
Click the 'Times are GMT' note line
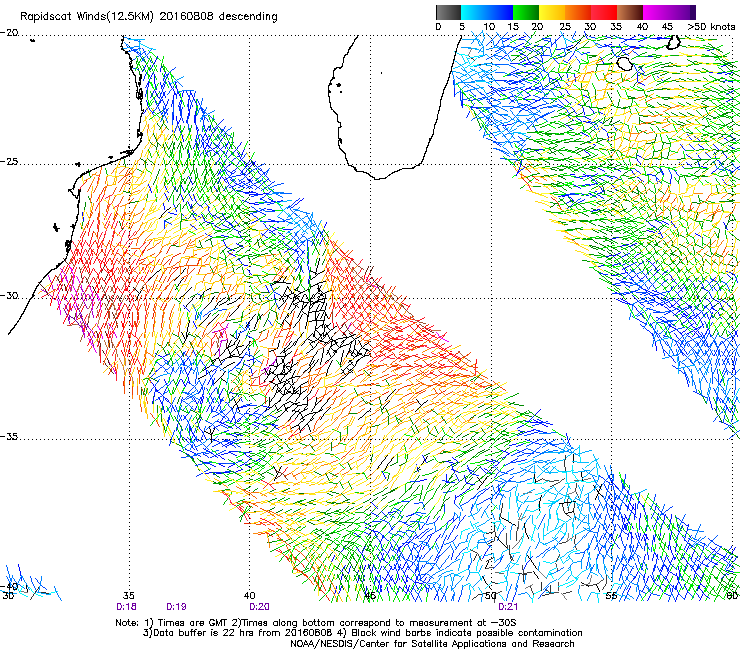tap(316, 623)
